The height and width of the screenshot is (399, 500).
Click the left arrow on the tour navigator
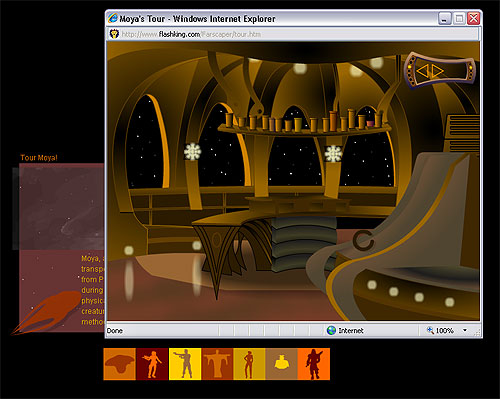pyautogui.click(x=422, y=71)
